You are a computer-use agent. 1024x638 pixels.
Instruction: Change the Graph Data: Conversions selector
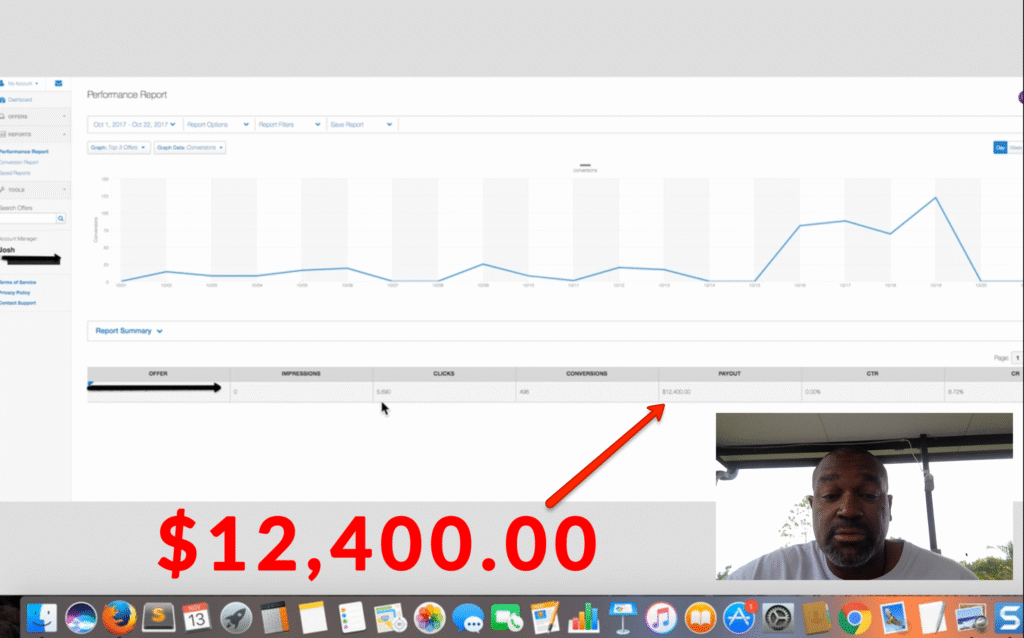click(x=190, y=148)
